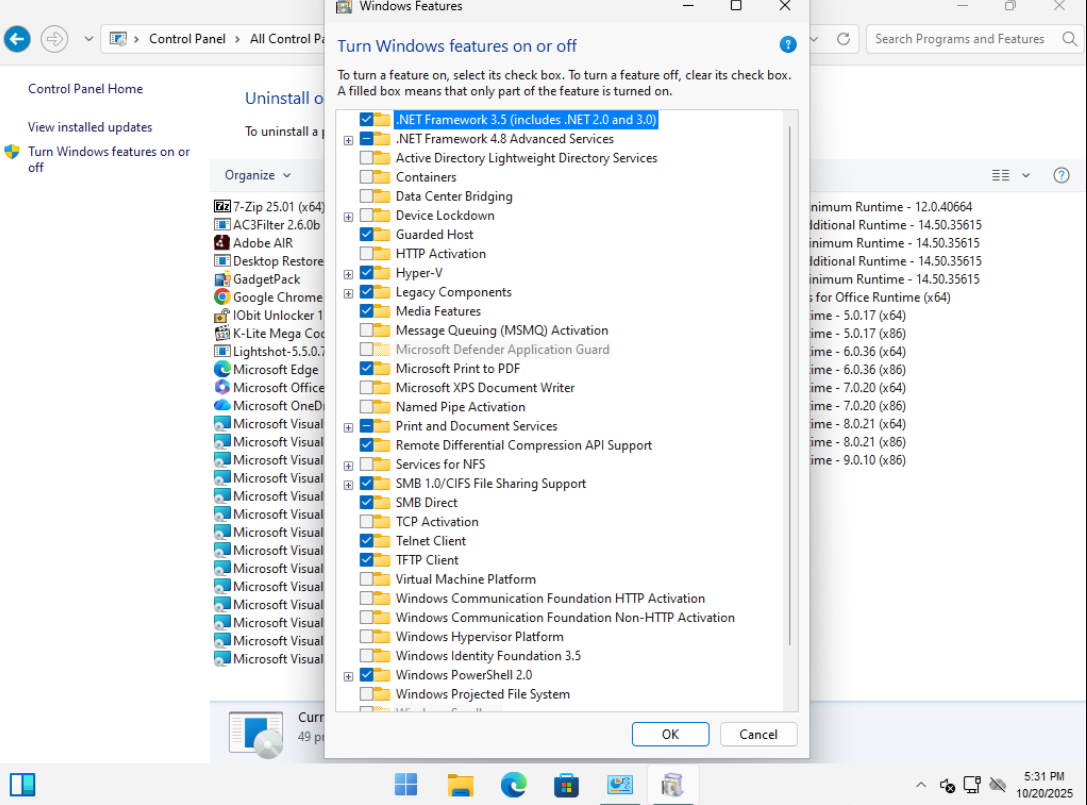Image resolution: width=1087 pixels, height=805 pixels.
Task: Click the Lightshot program icon
Action: click(222, 351)
